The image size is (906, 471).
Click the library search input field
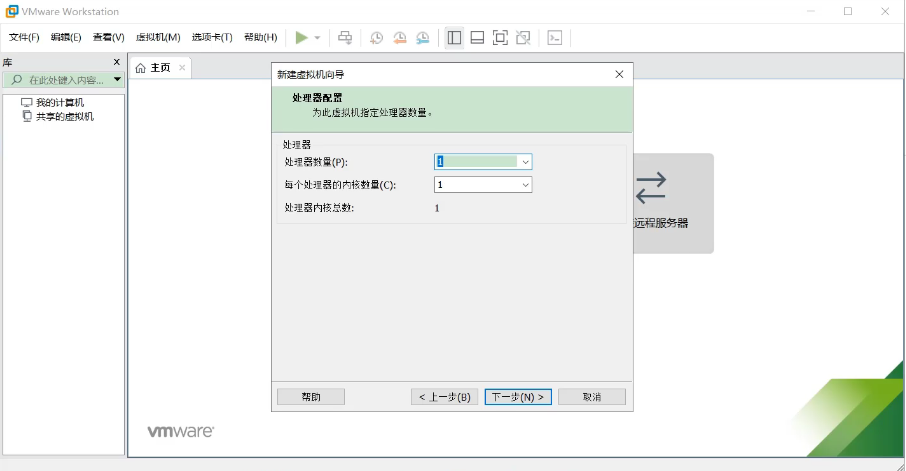point(66,80)
